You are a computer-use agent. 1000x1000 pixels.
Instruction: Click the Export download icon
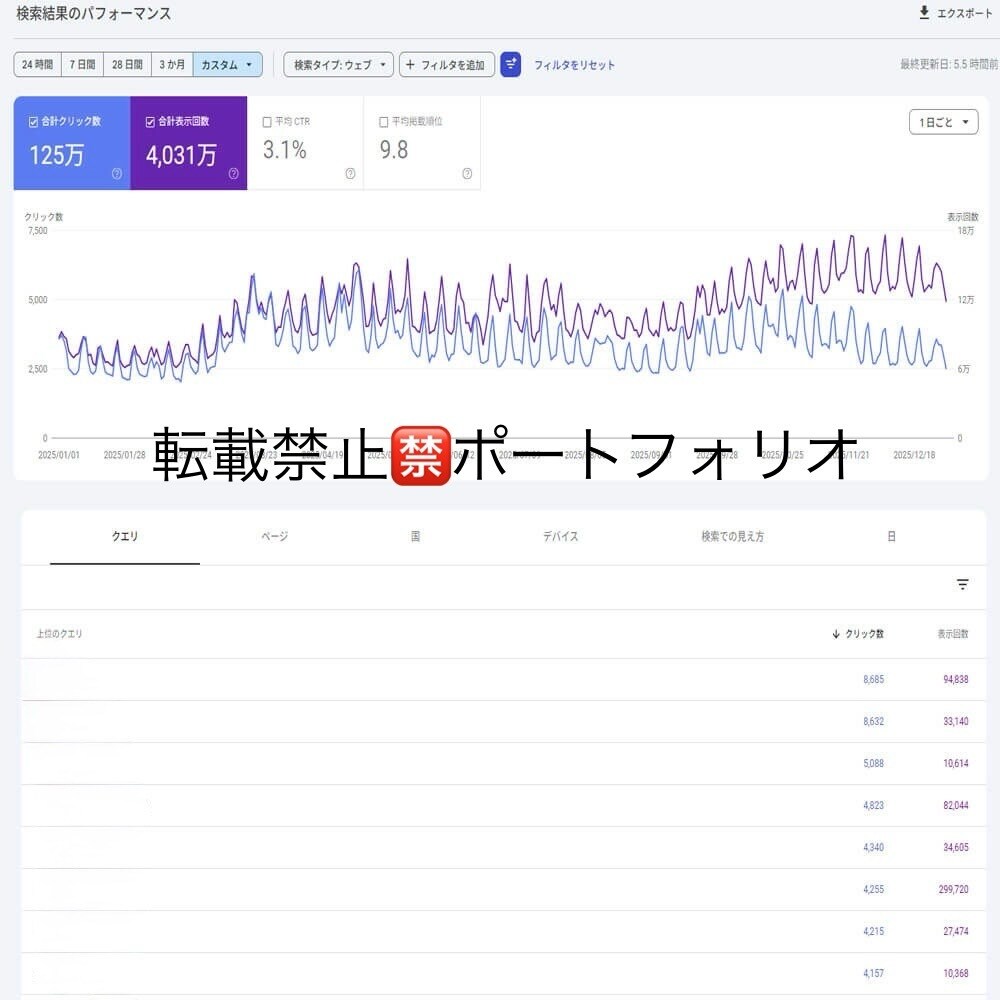pyautogui.click(x=923, y=13)
